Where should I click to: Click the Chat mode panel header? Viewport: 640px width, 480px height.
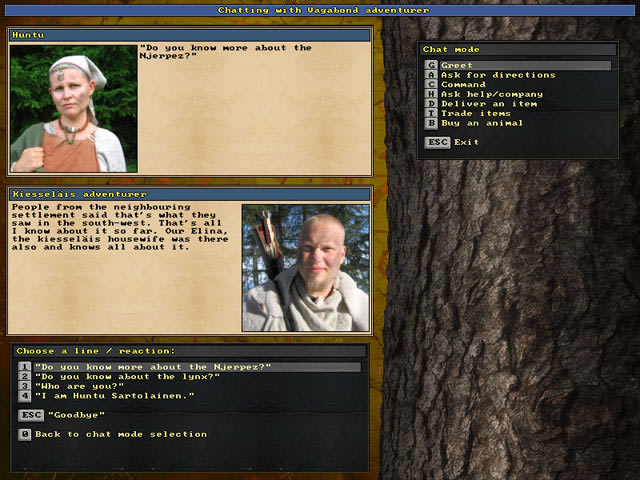(516, 49)
